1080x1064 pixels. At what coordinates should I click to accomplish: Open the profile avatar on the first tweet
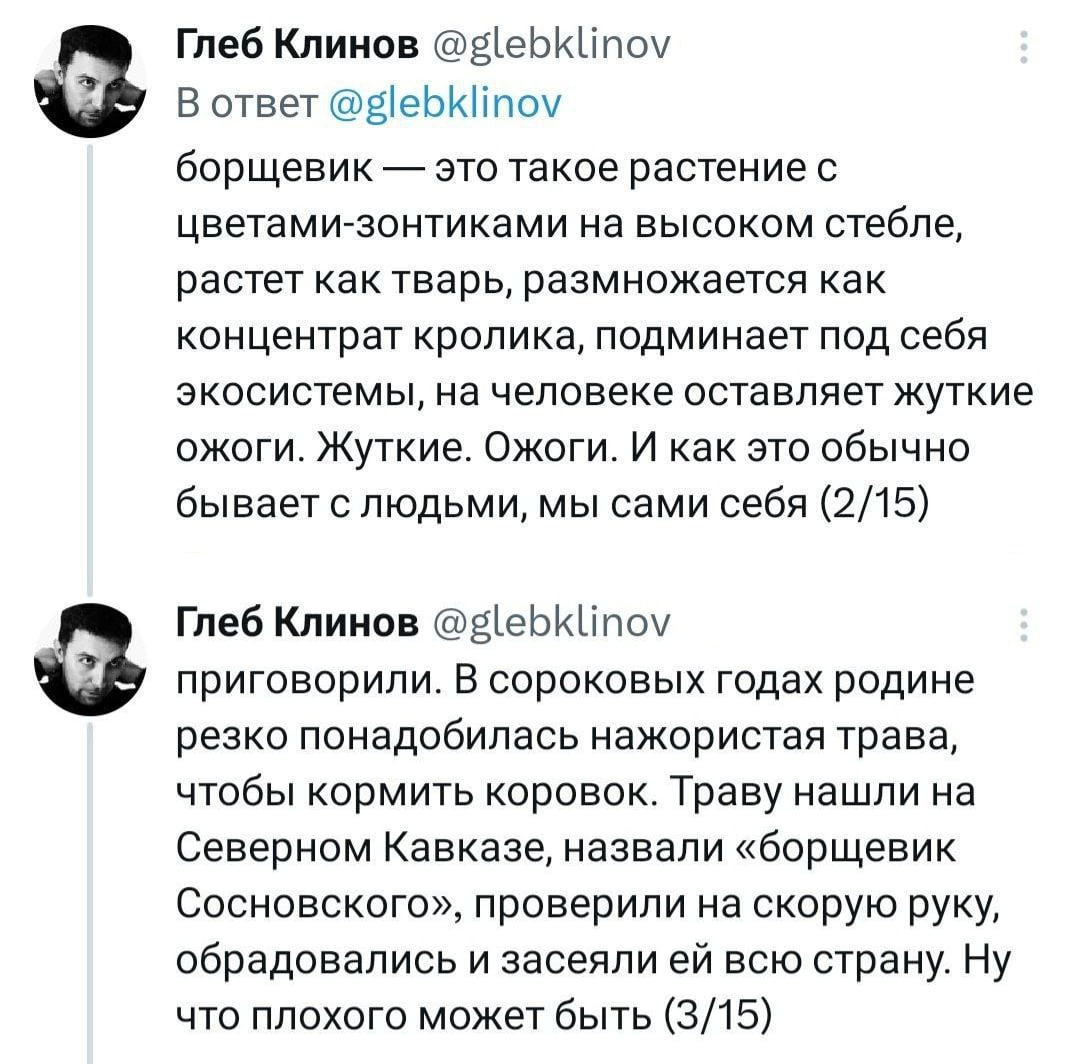coord(90,81)
